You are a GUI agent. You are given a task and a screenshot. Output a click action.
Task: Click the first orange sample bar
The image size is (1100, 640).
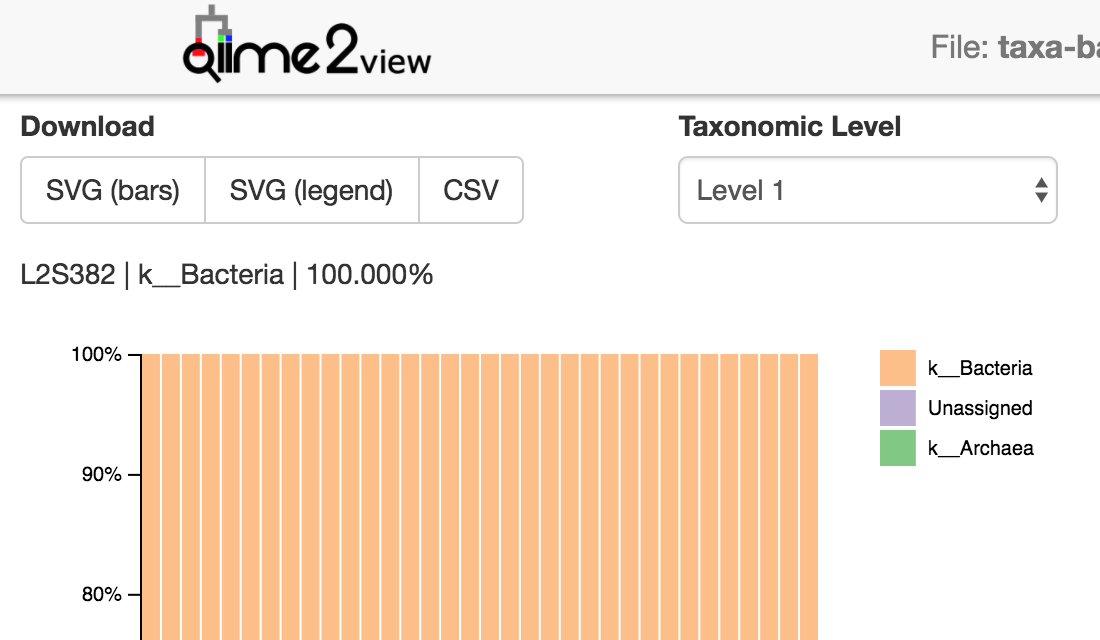[151, 497]
